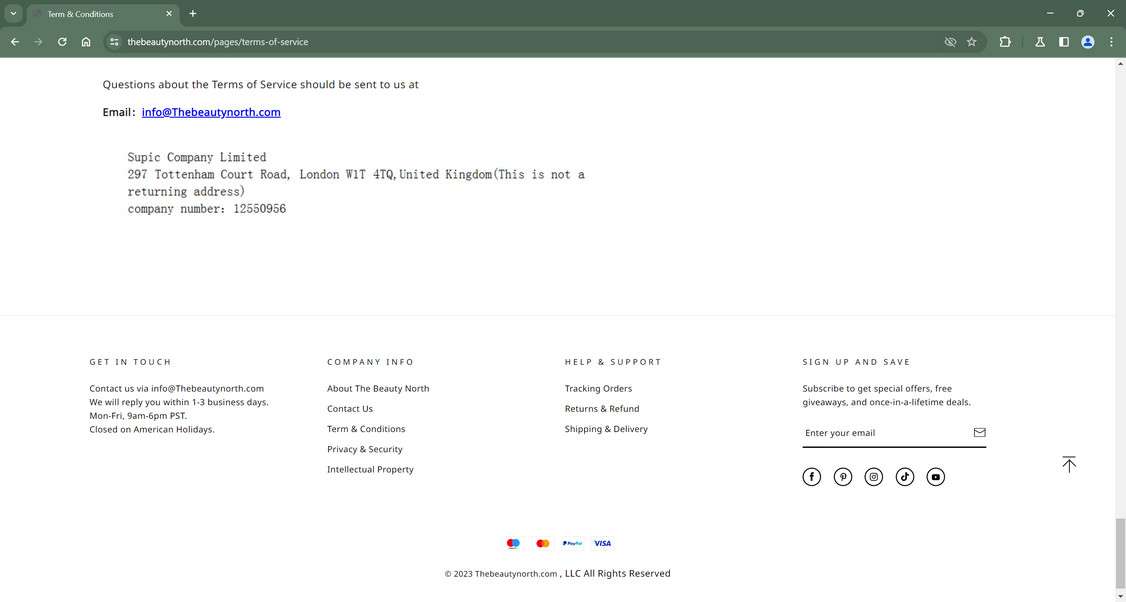View site information icon in address bar

pyautogui.click(x=113, y=42)
